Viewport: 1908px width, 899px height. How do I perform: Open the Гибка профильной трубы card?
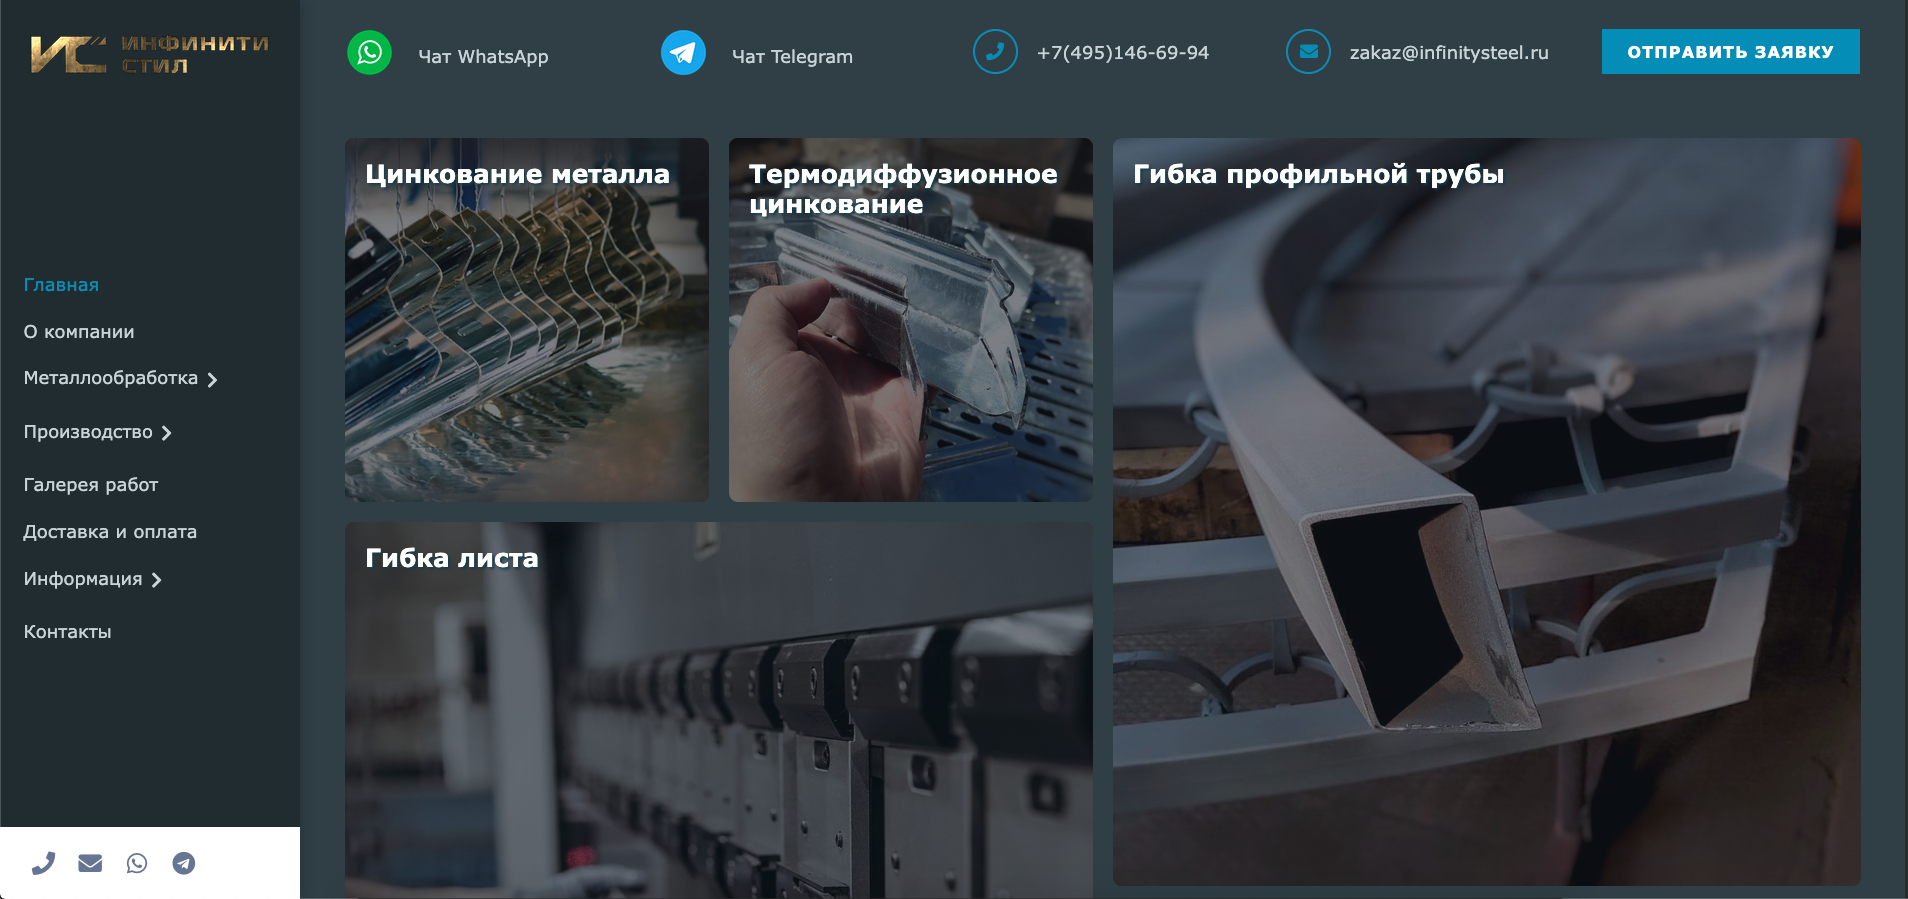[1487, 512]
